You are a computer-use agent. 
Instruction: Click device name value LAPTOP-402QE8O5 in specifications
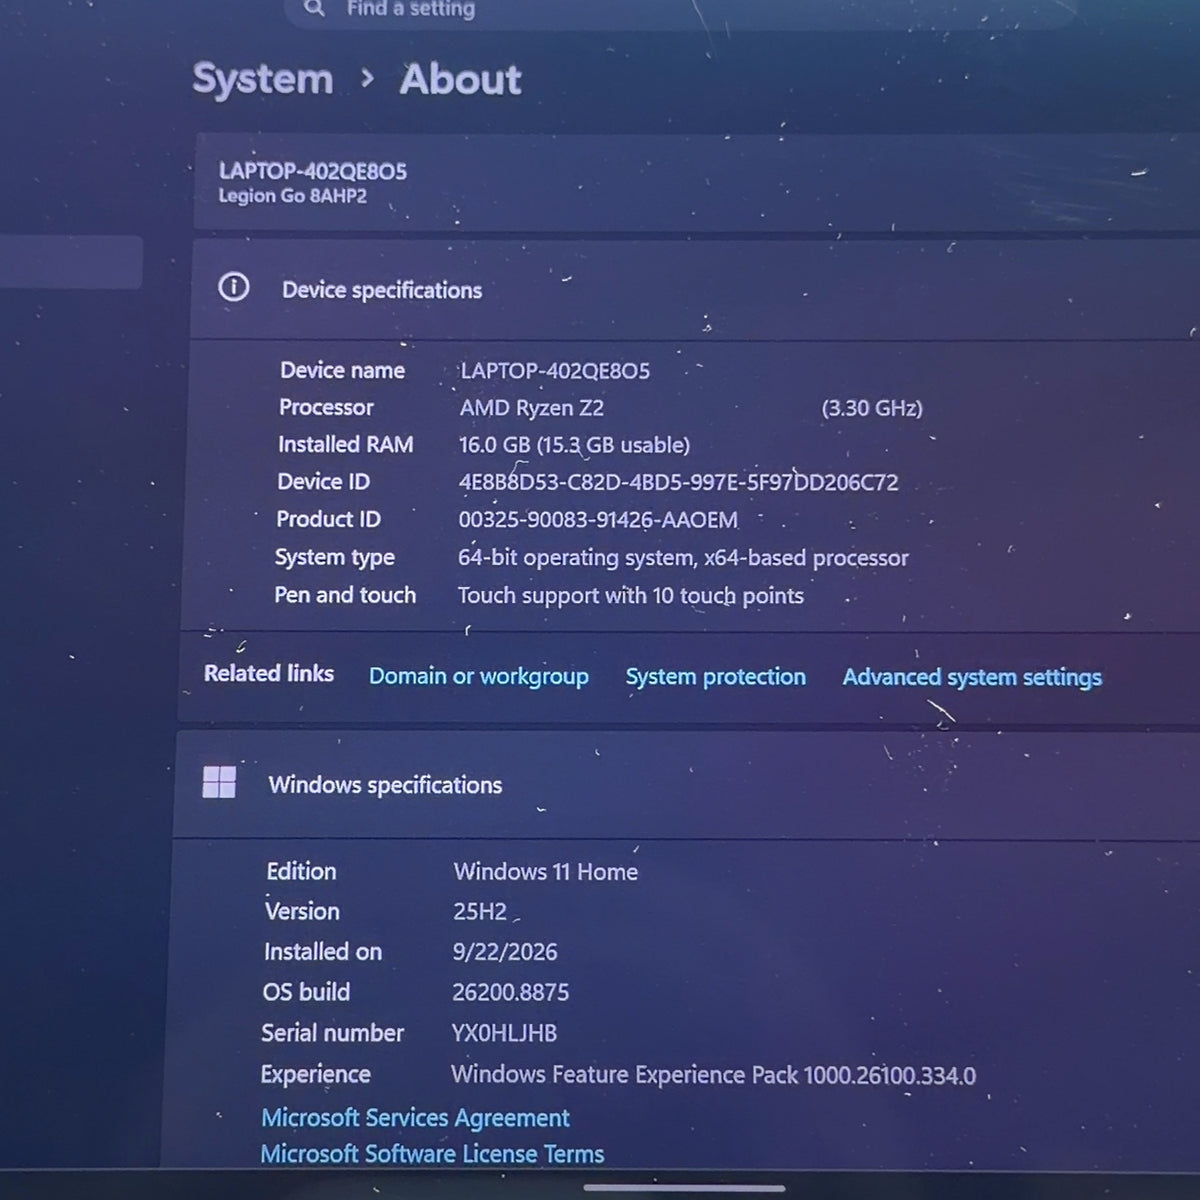[555, 371]
